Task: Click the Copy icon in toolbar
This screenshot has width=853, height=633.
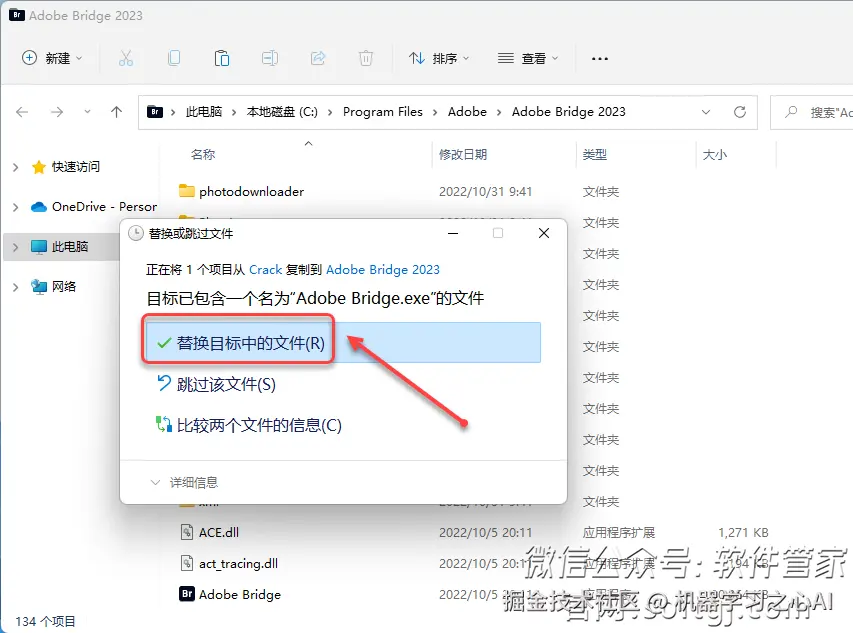Action: click(174, 58)
